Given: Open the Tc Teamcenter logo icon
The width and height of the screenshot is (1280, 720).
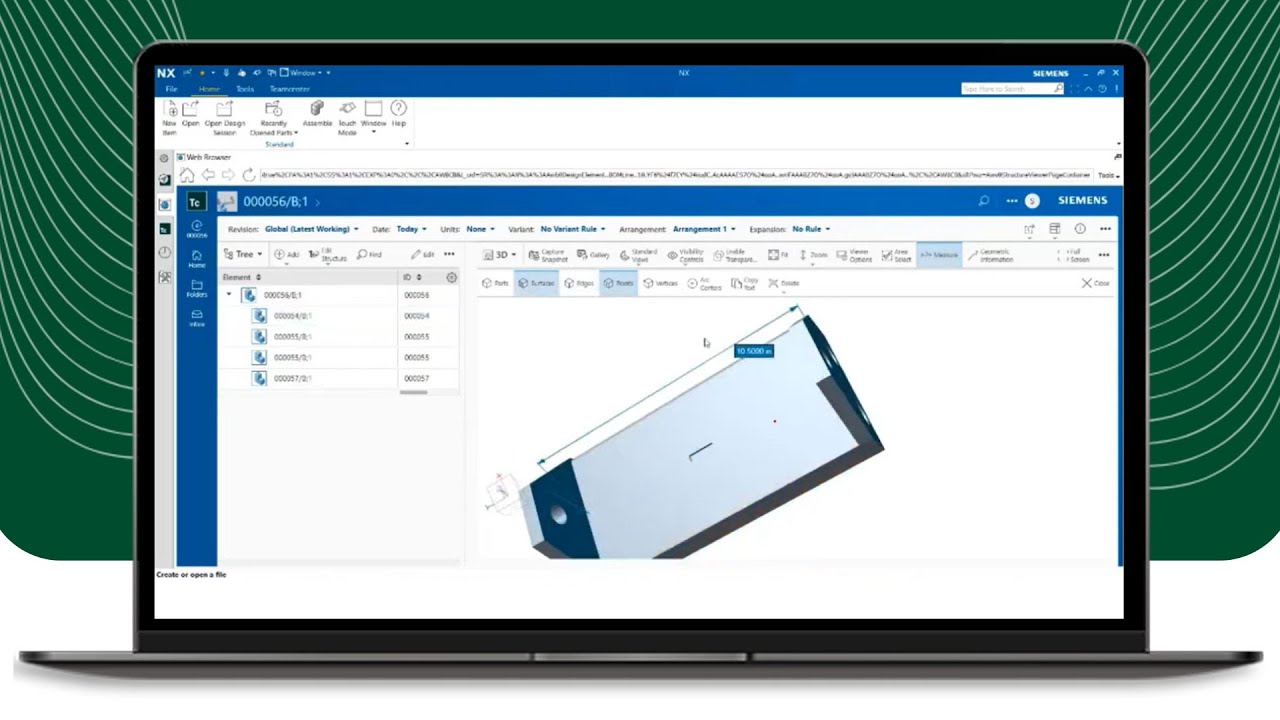Looking at the screenshot, I should point(196,201).
